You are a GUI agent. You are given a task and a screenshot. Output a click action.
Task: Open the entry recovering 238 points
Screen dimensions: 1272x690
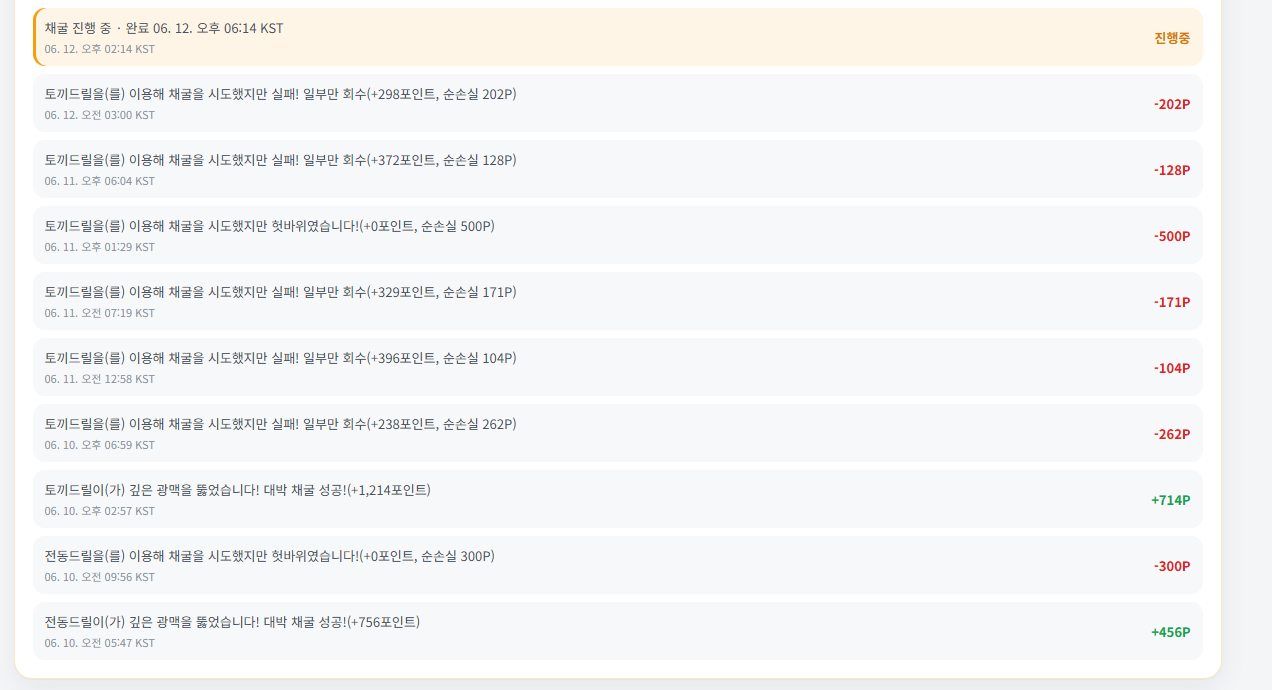tap(618, 433)
